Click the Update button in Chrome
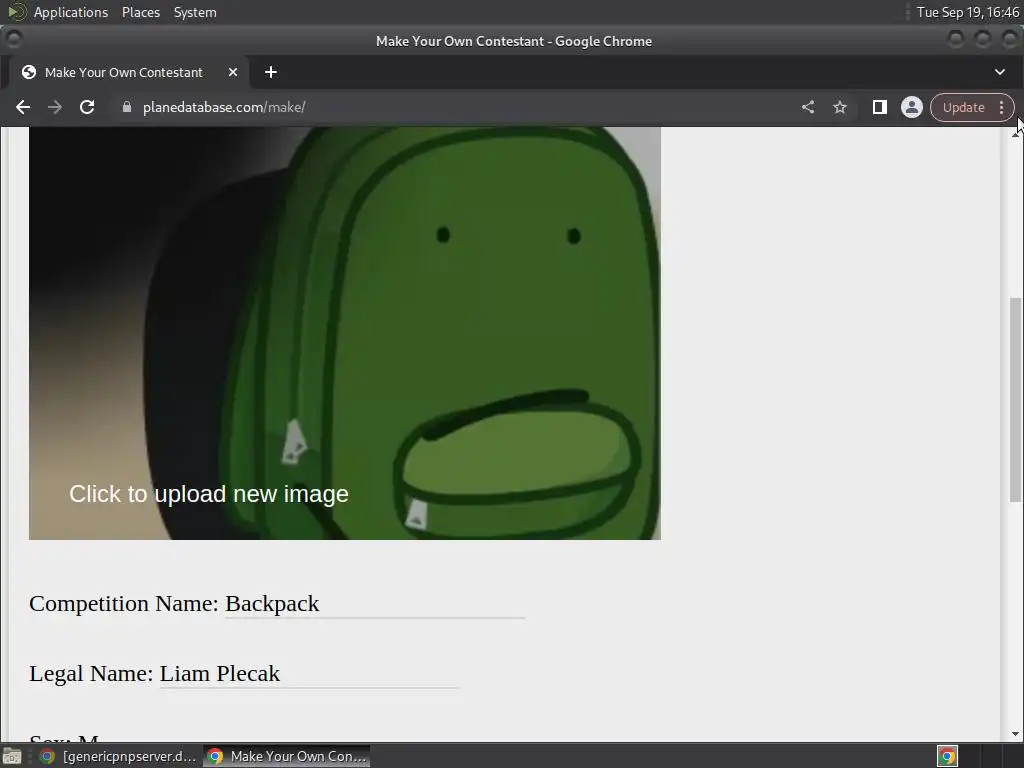Image resolution: width=1024 pixels, height=768 pixels. point(963,107)
